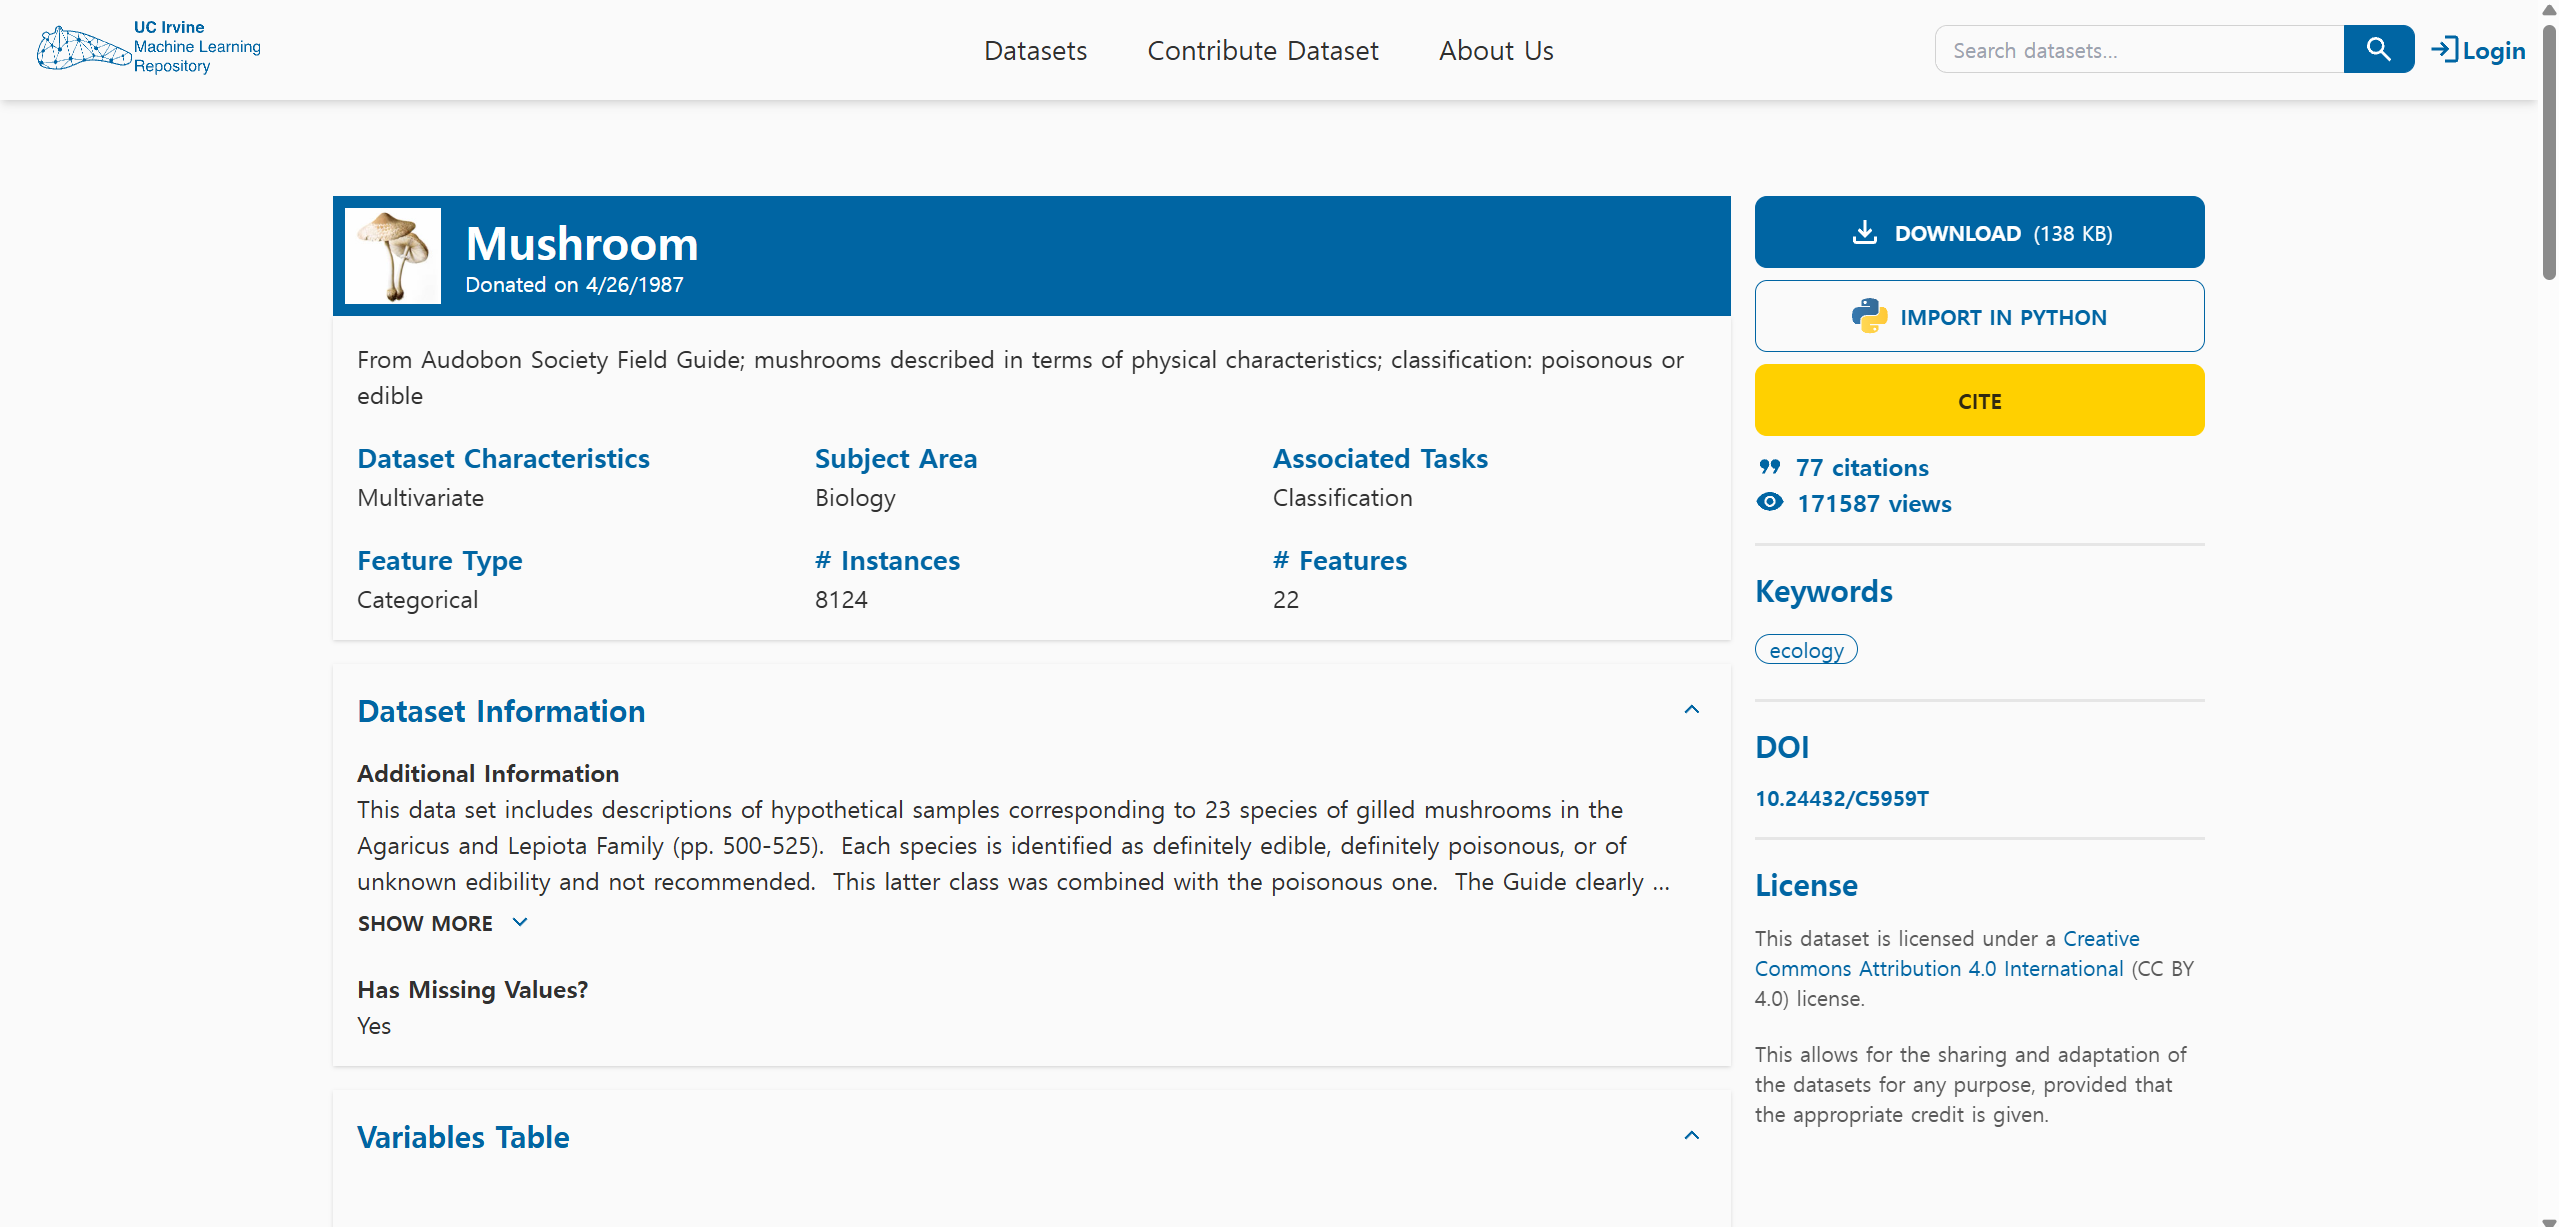Image resolution: width=2559 pixels, height=1227 pixels.
Task: Click the Search datasets input field
Action: pos(2138,50)
